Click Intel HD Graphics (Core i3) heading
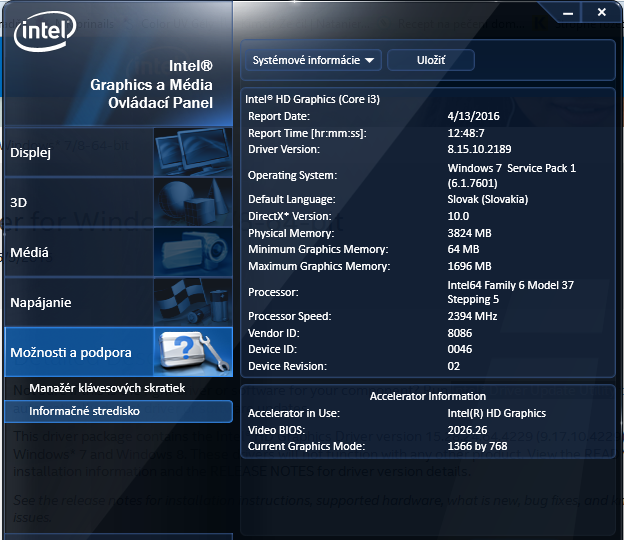This screenshot has width=624, height=540. tap(312, 99)
